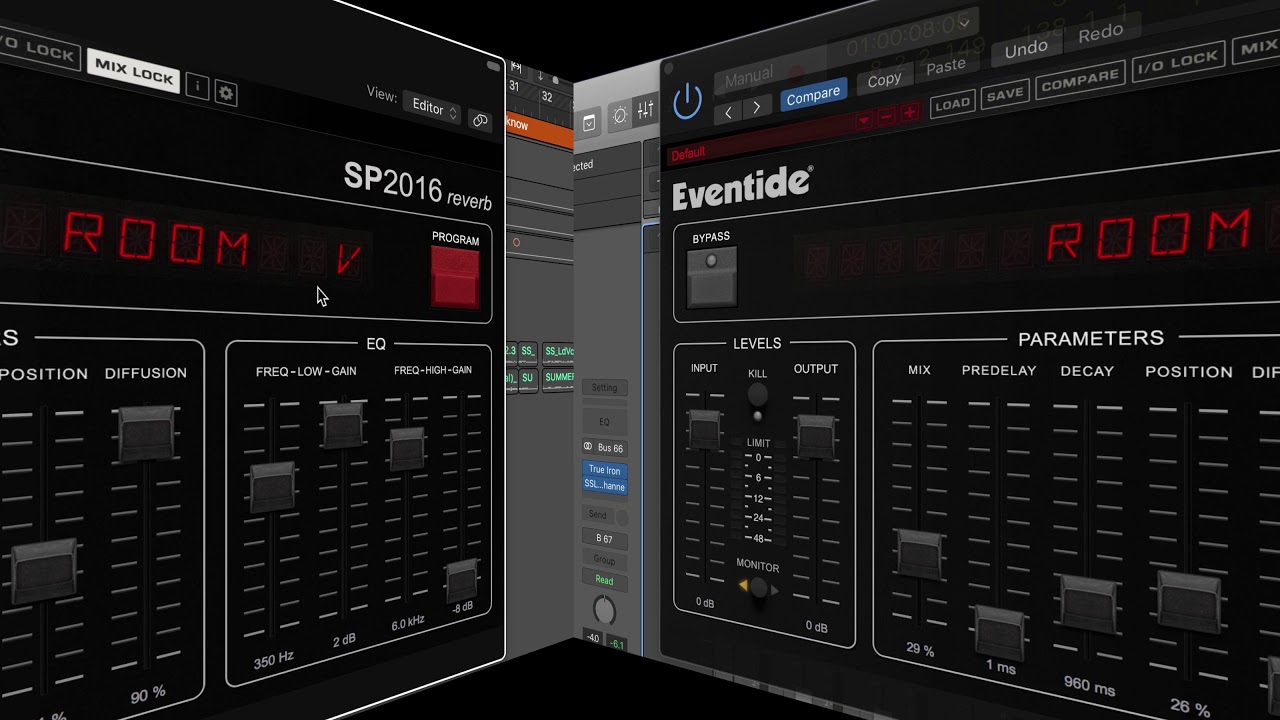Click the smart controls dial icon in toolbar
The width and height of the screenshot is (1280, 720).
[x=620, y=115]
